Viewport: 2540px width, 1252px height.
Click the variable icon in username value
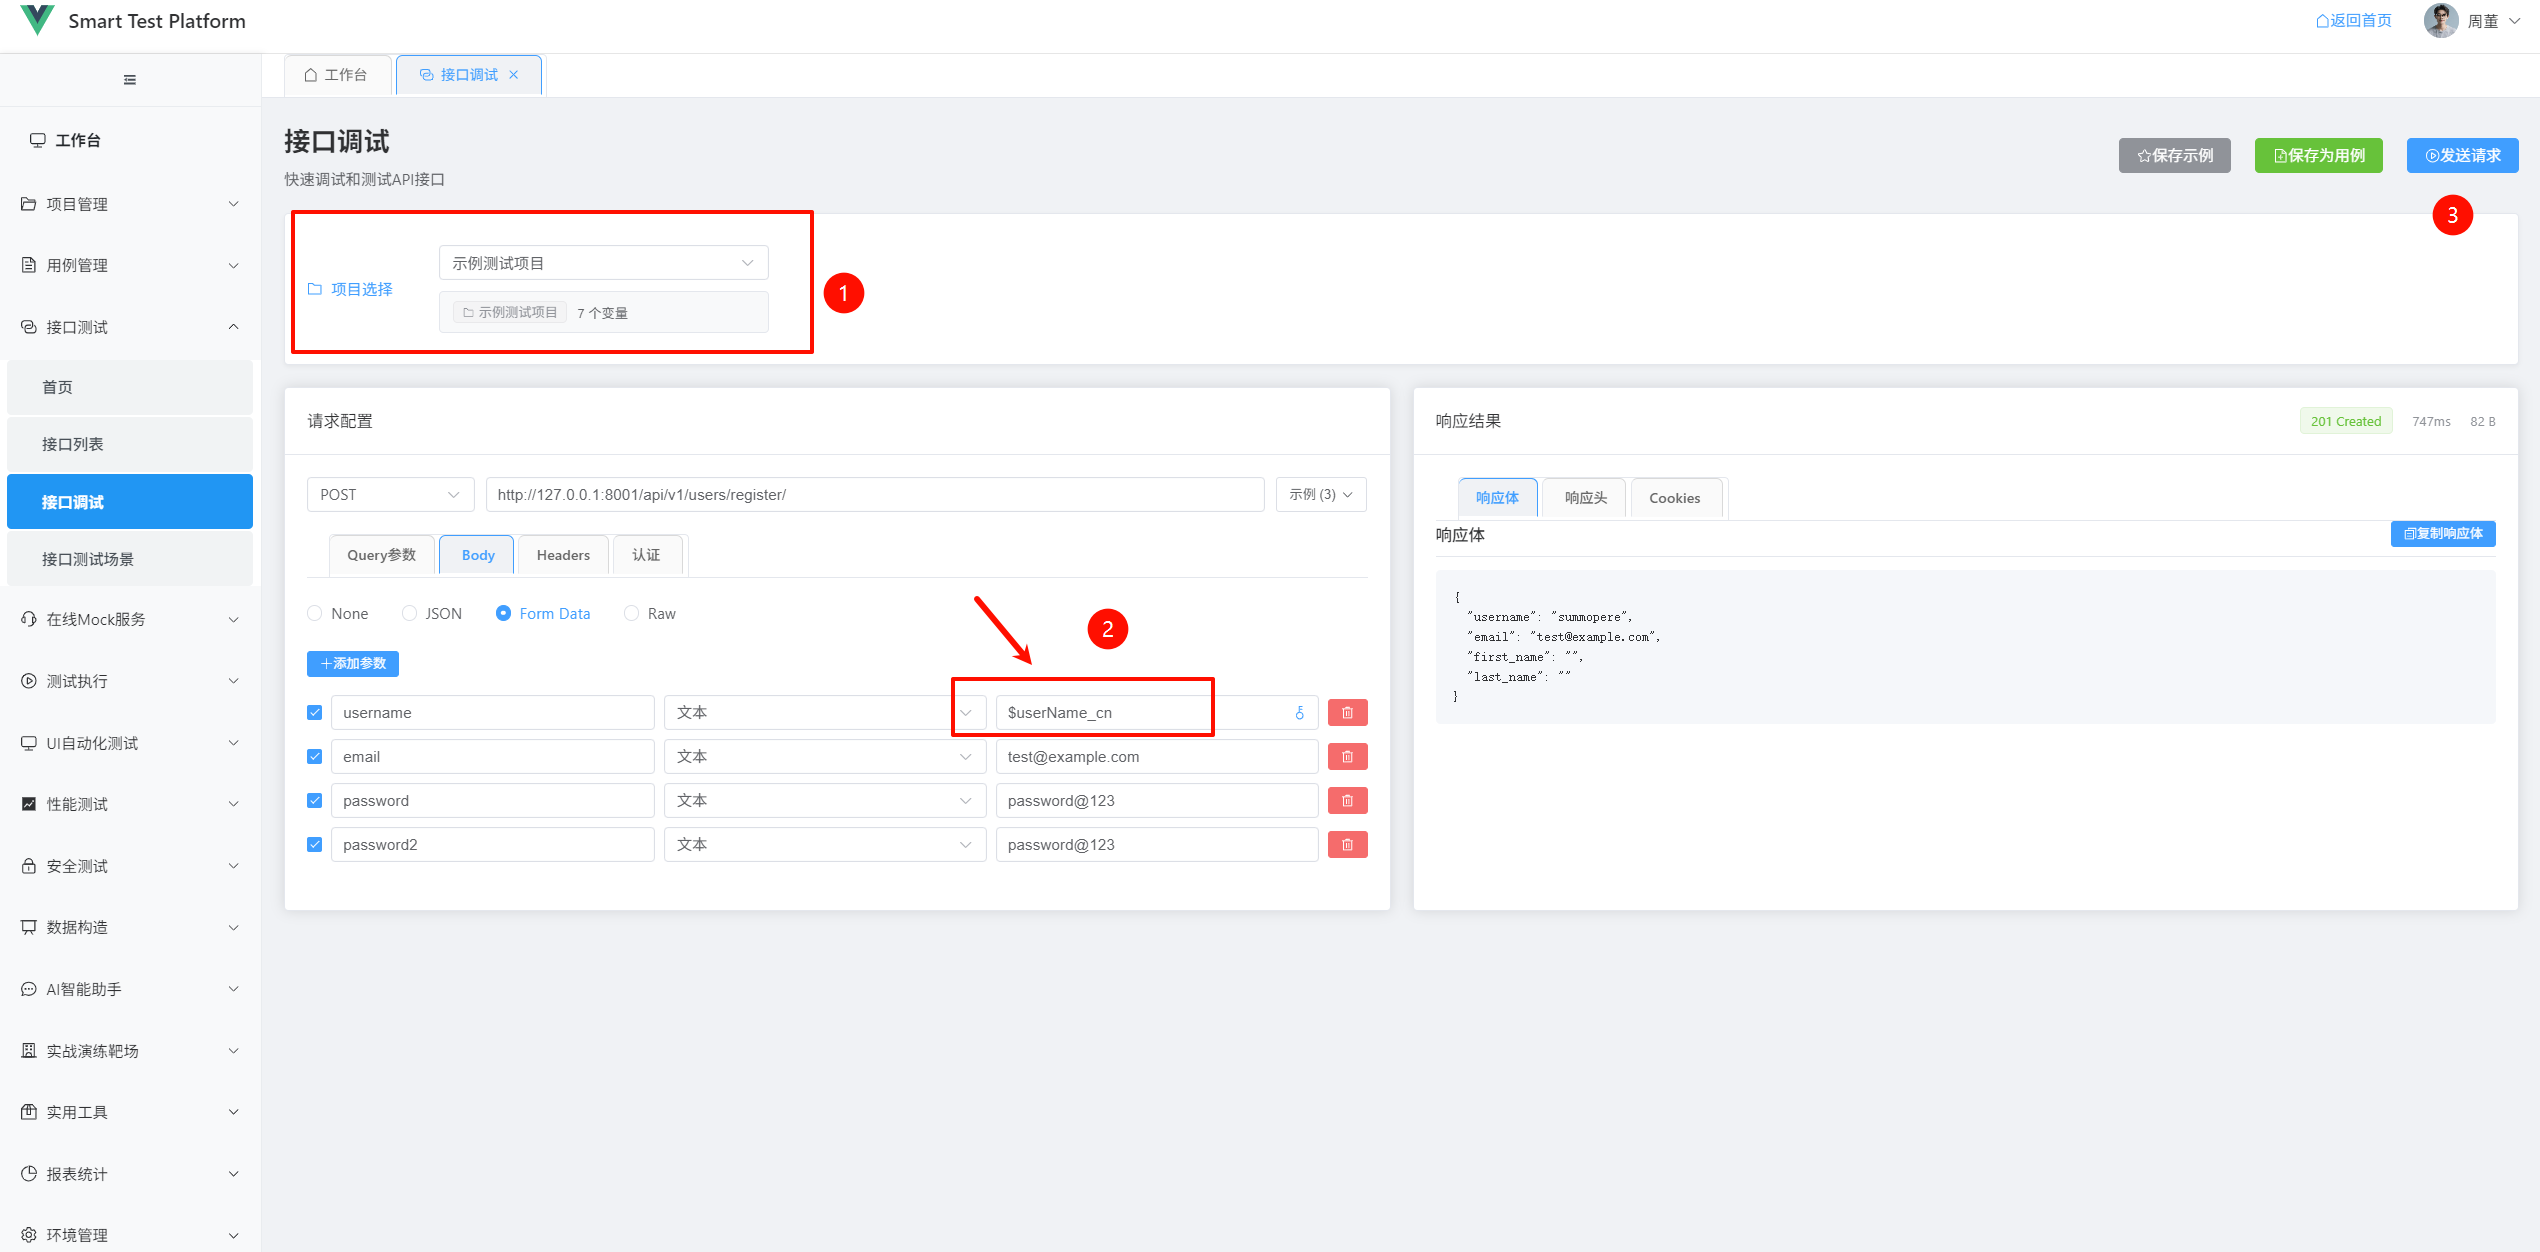1299,713
